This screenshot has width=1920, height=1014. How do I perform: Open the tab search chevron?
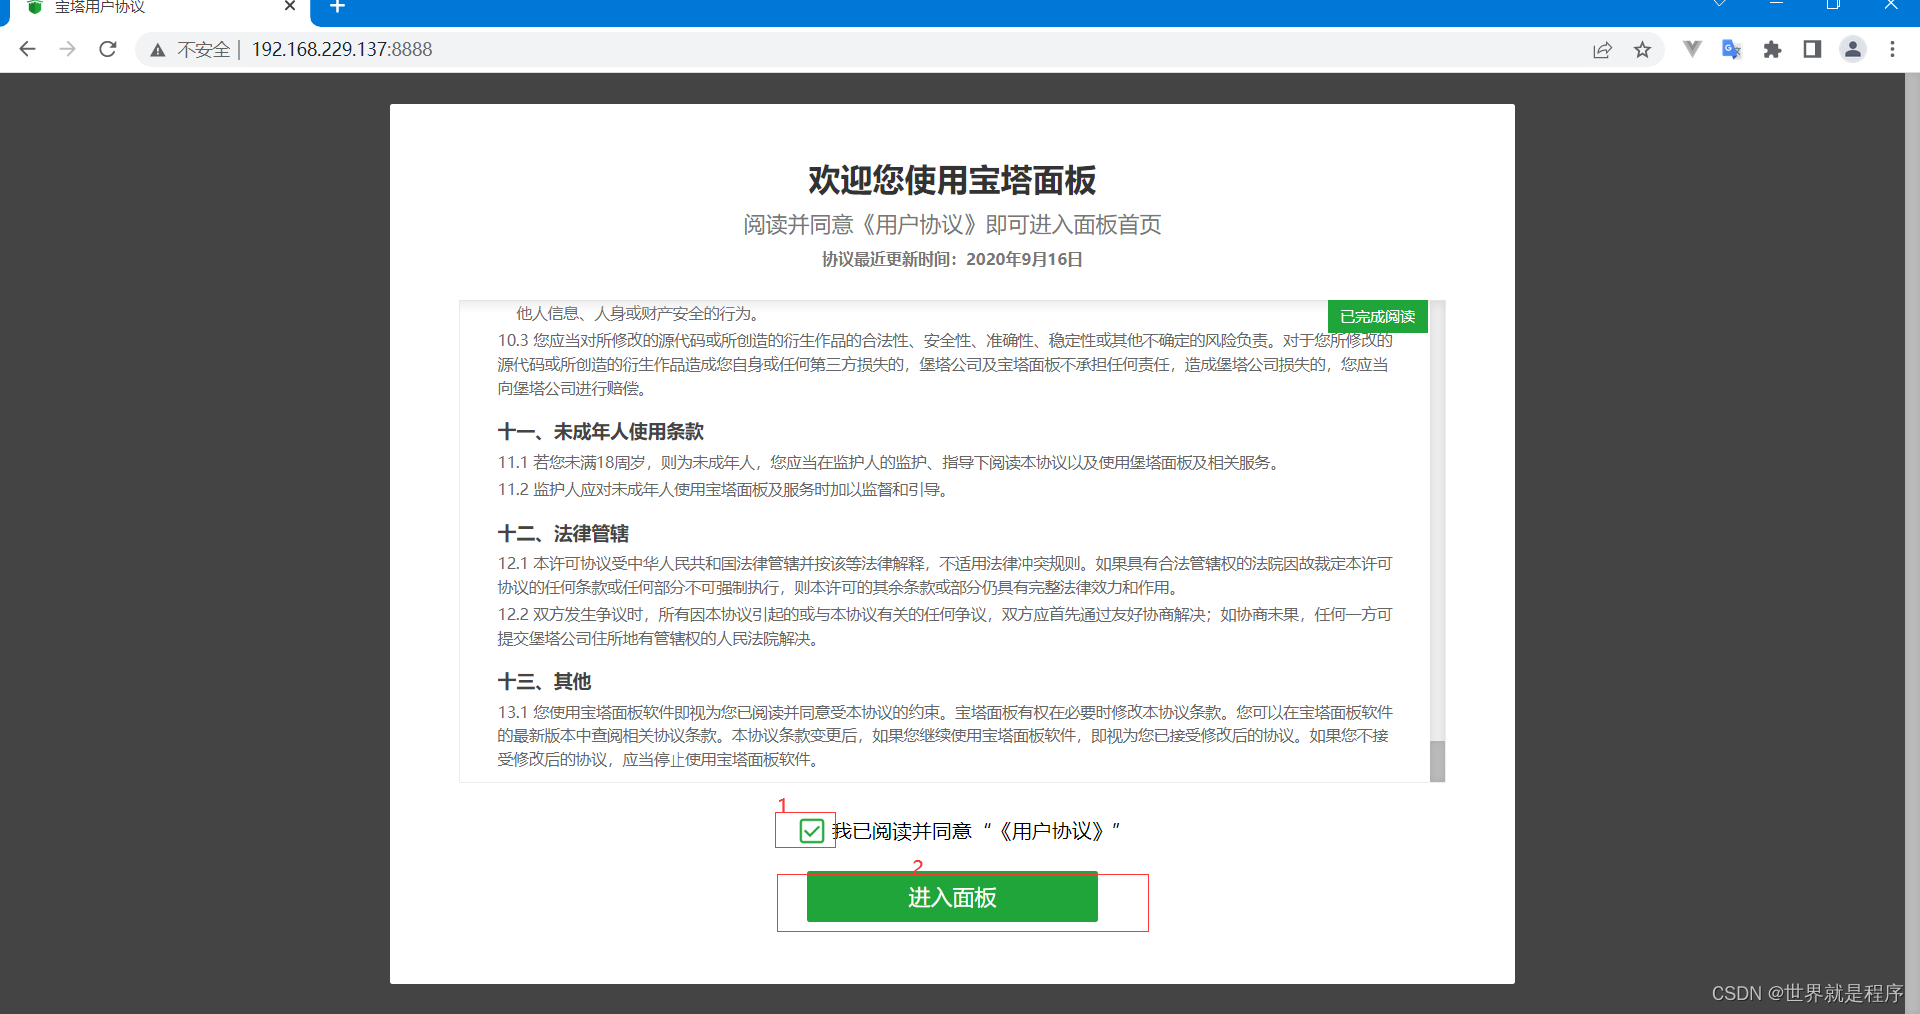1719,5
